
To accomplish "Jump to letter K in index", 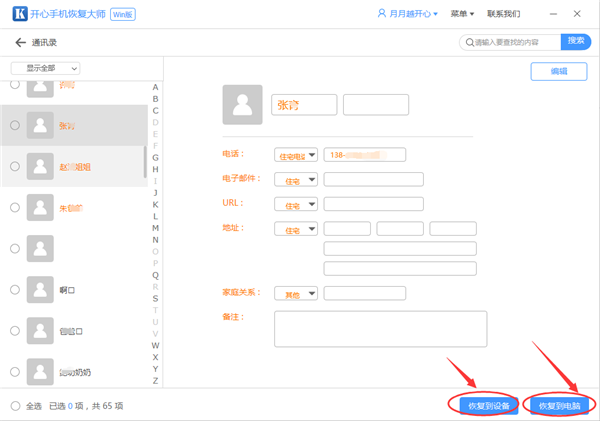I will [155, 205].
